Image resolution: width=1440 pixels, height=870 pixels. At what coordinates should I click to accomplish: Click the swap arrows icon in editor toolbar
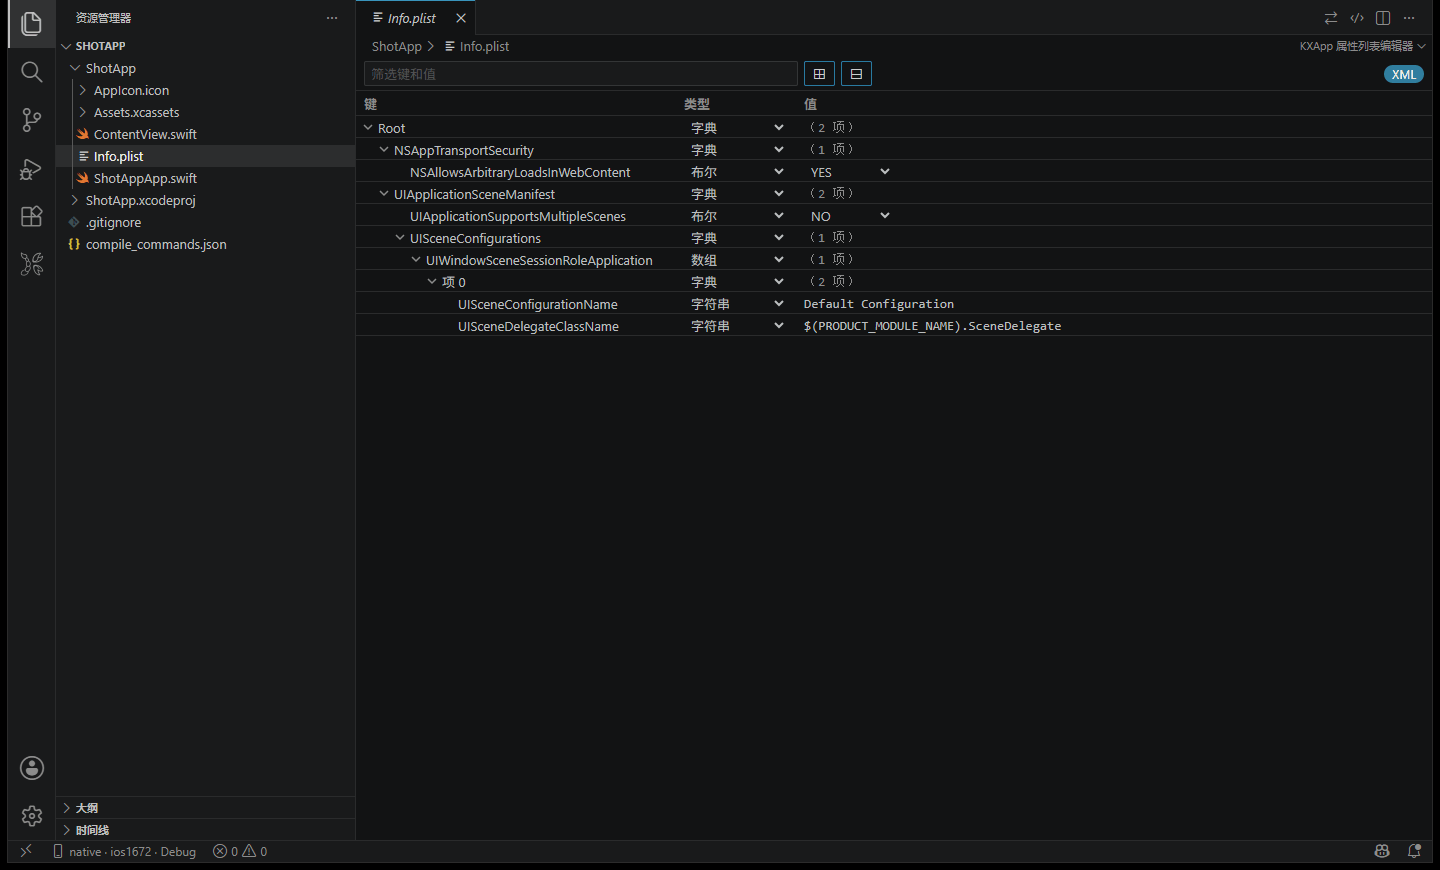click(1331, 18)
